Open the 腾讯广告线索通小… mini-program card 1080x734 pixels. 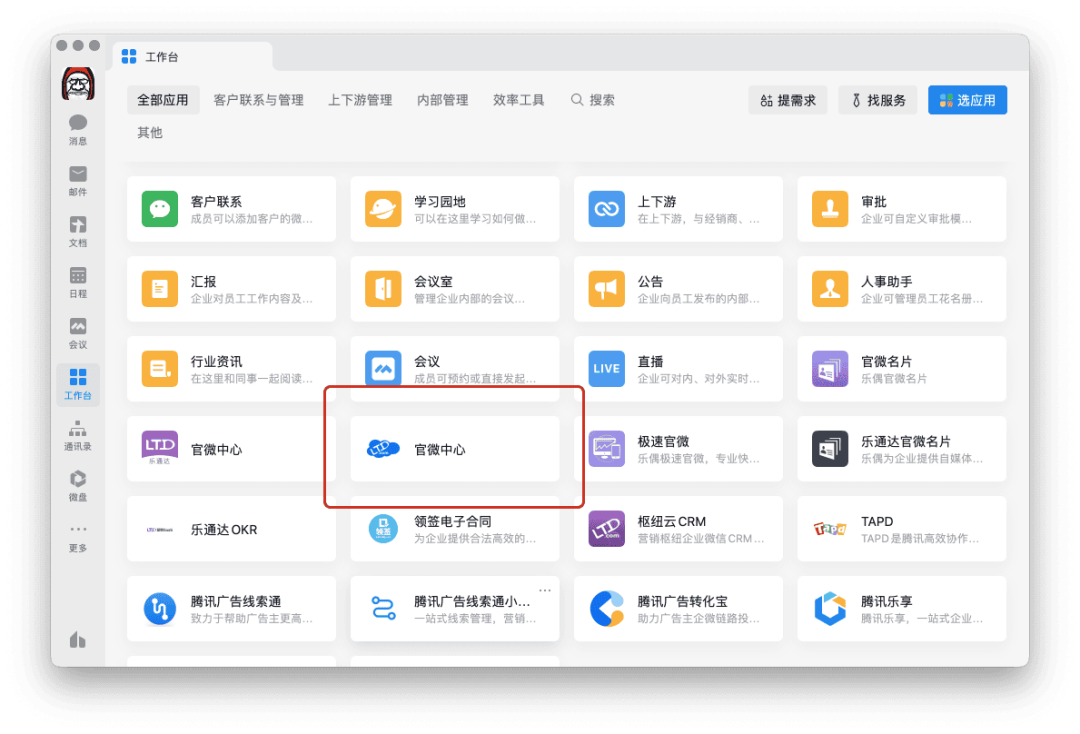(x=455, y=609)
